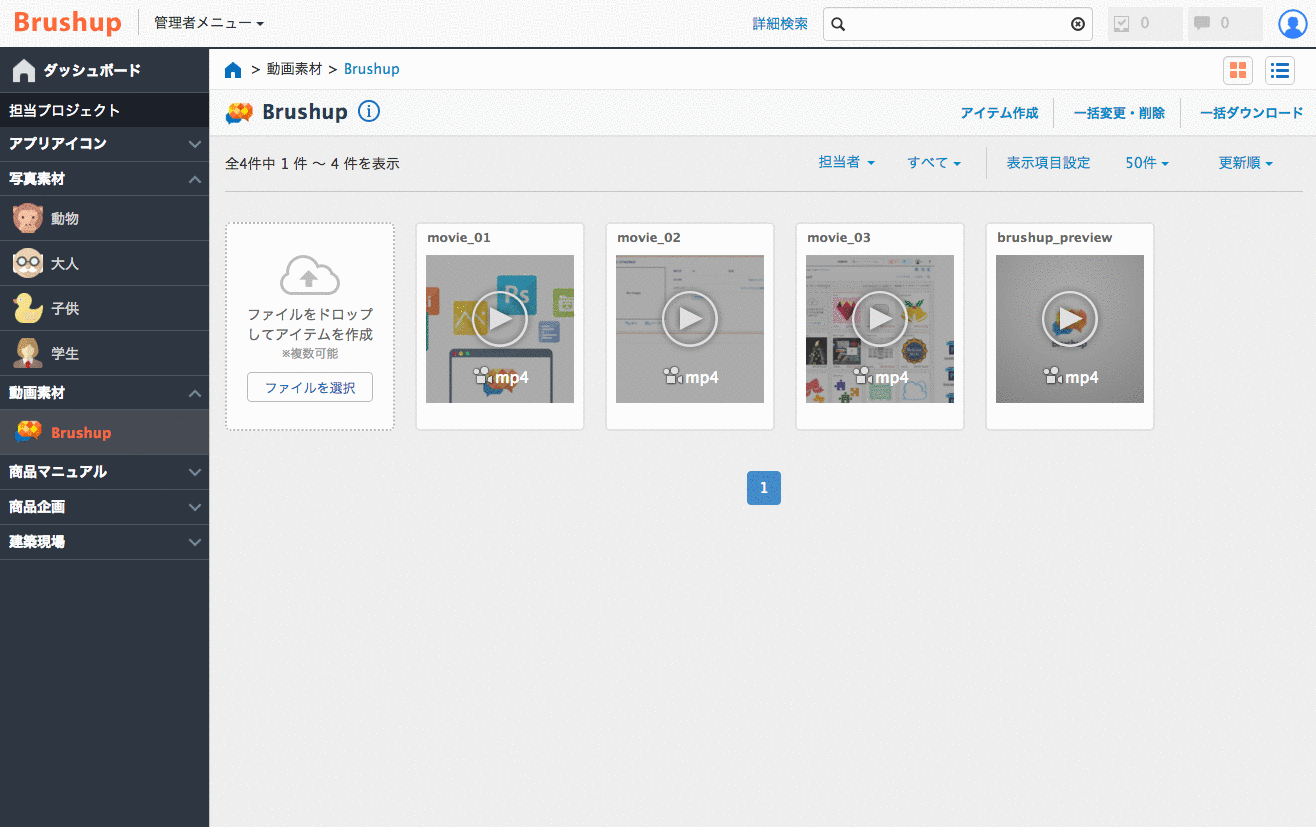Click the brushup_preview title text
The image size is (1316, 827).
point(1055,237)
